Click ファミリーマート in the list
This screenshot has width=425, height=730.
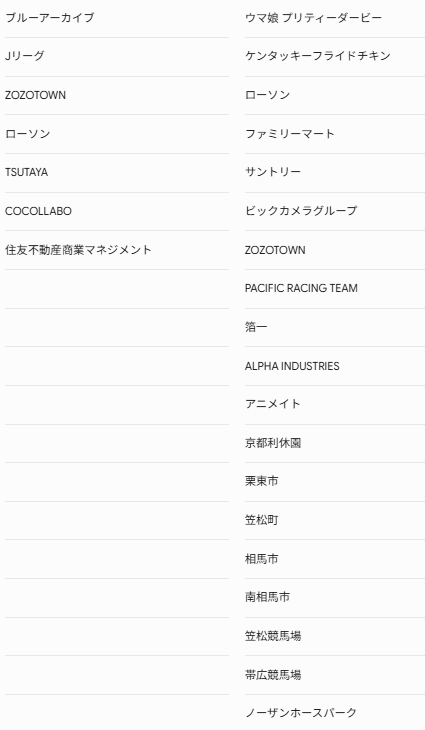pyautogui.click(x=290, y=134)
